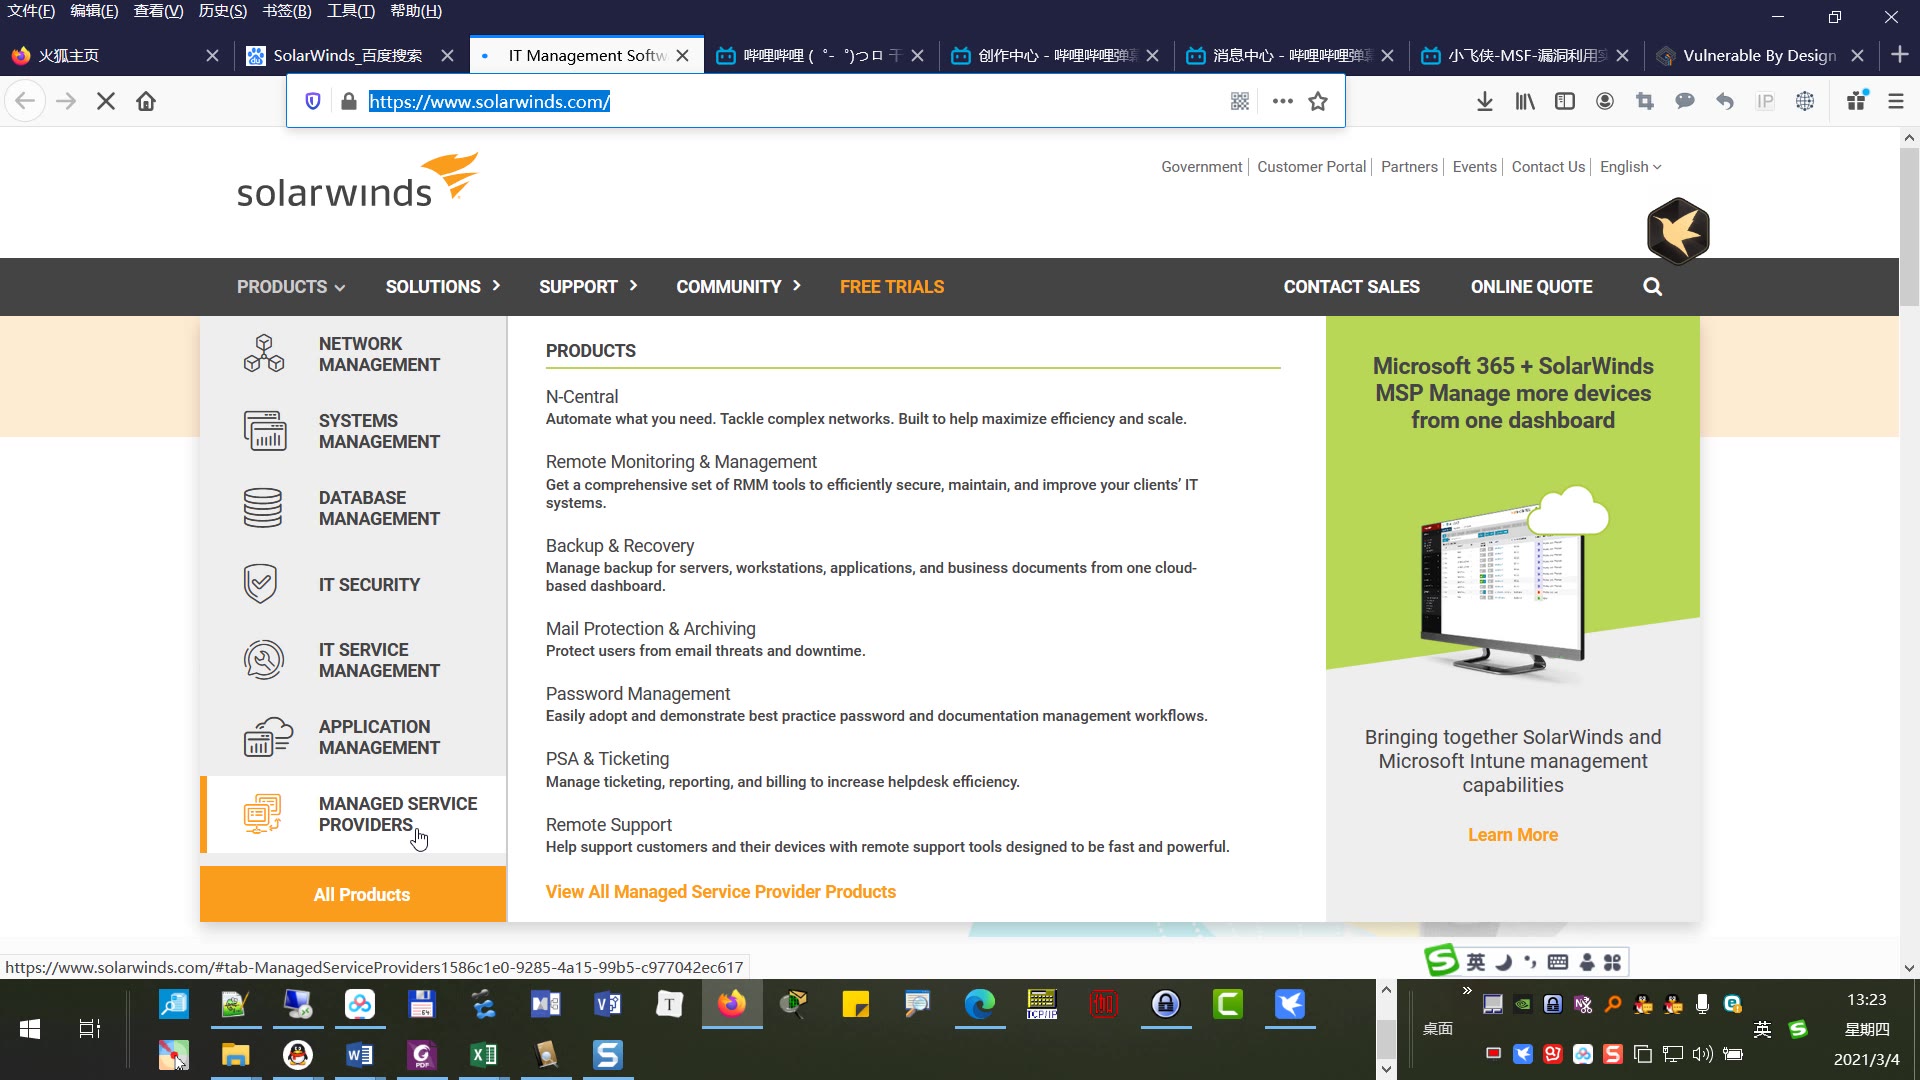This screenshot has height=1080, width=1920.
Task: Open View All Managed Service Provider Products
Action: click(721, 892)
